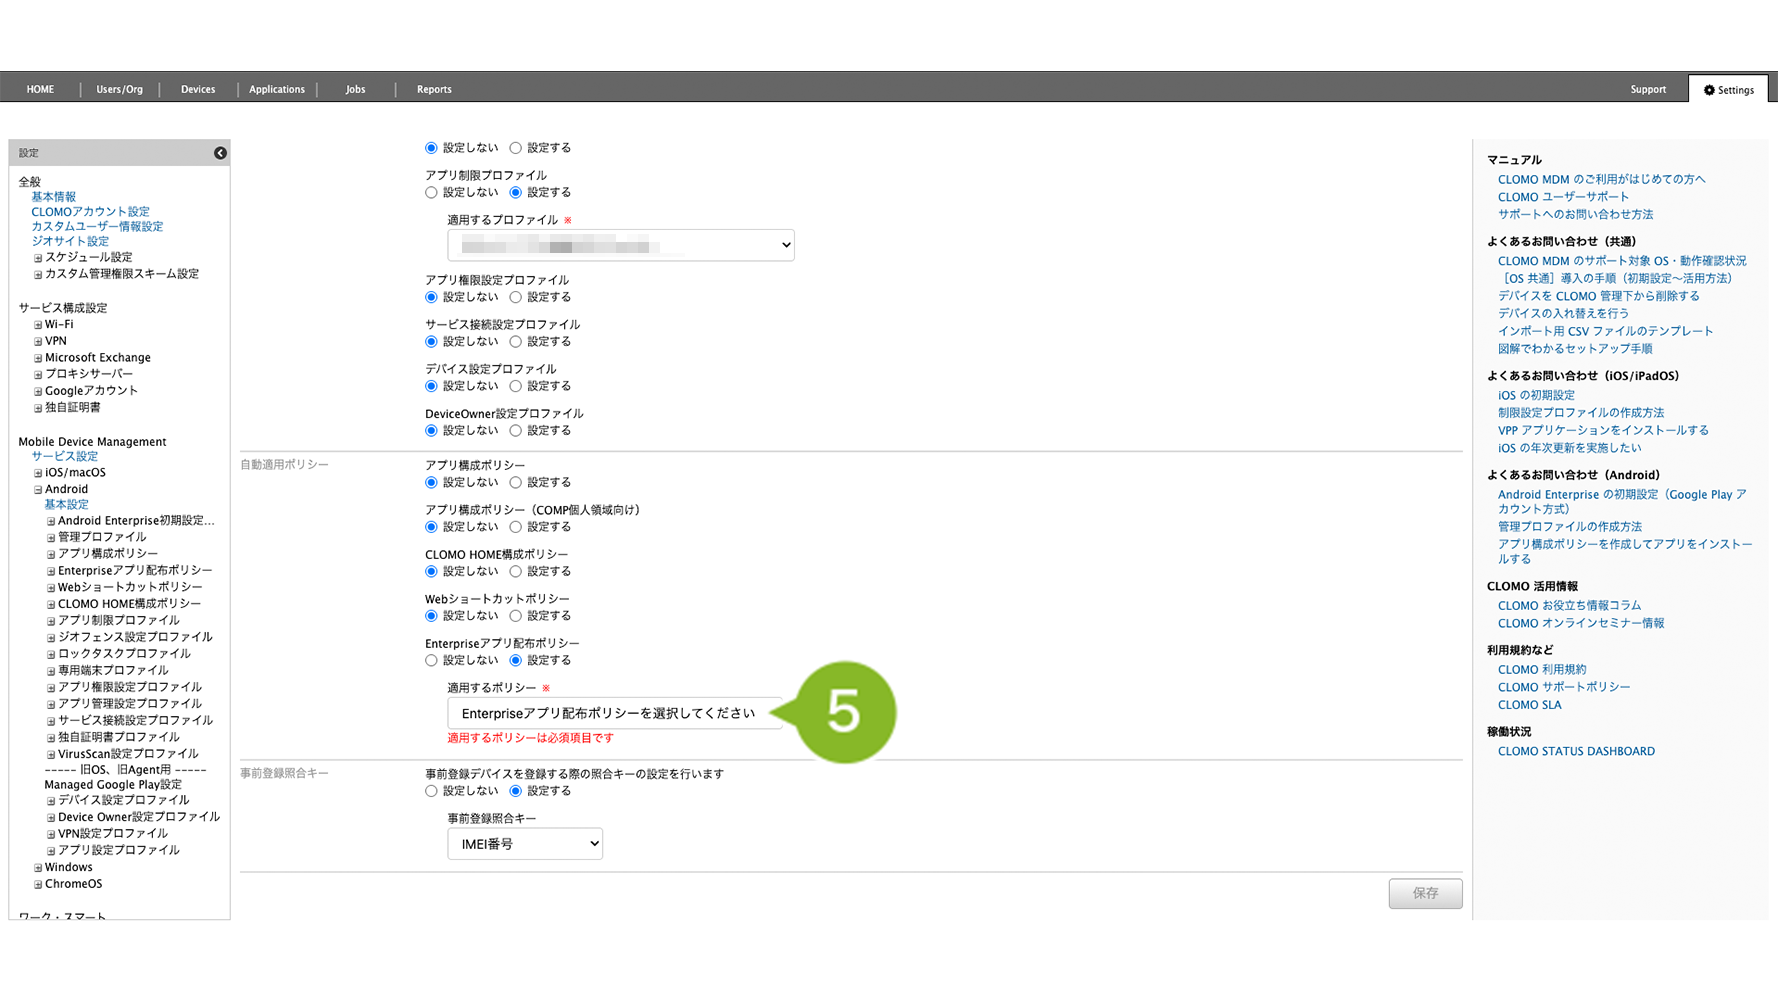Expand the iOS/macOS plus icon
Image resolution: width=1778 pixels, height=1000 pixels.
coord(38,473)
